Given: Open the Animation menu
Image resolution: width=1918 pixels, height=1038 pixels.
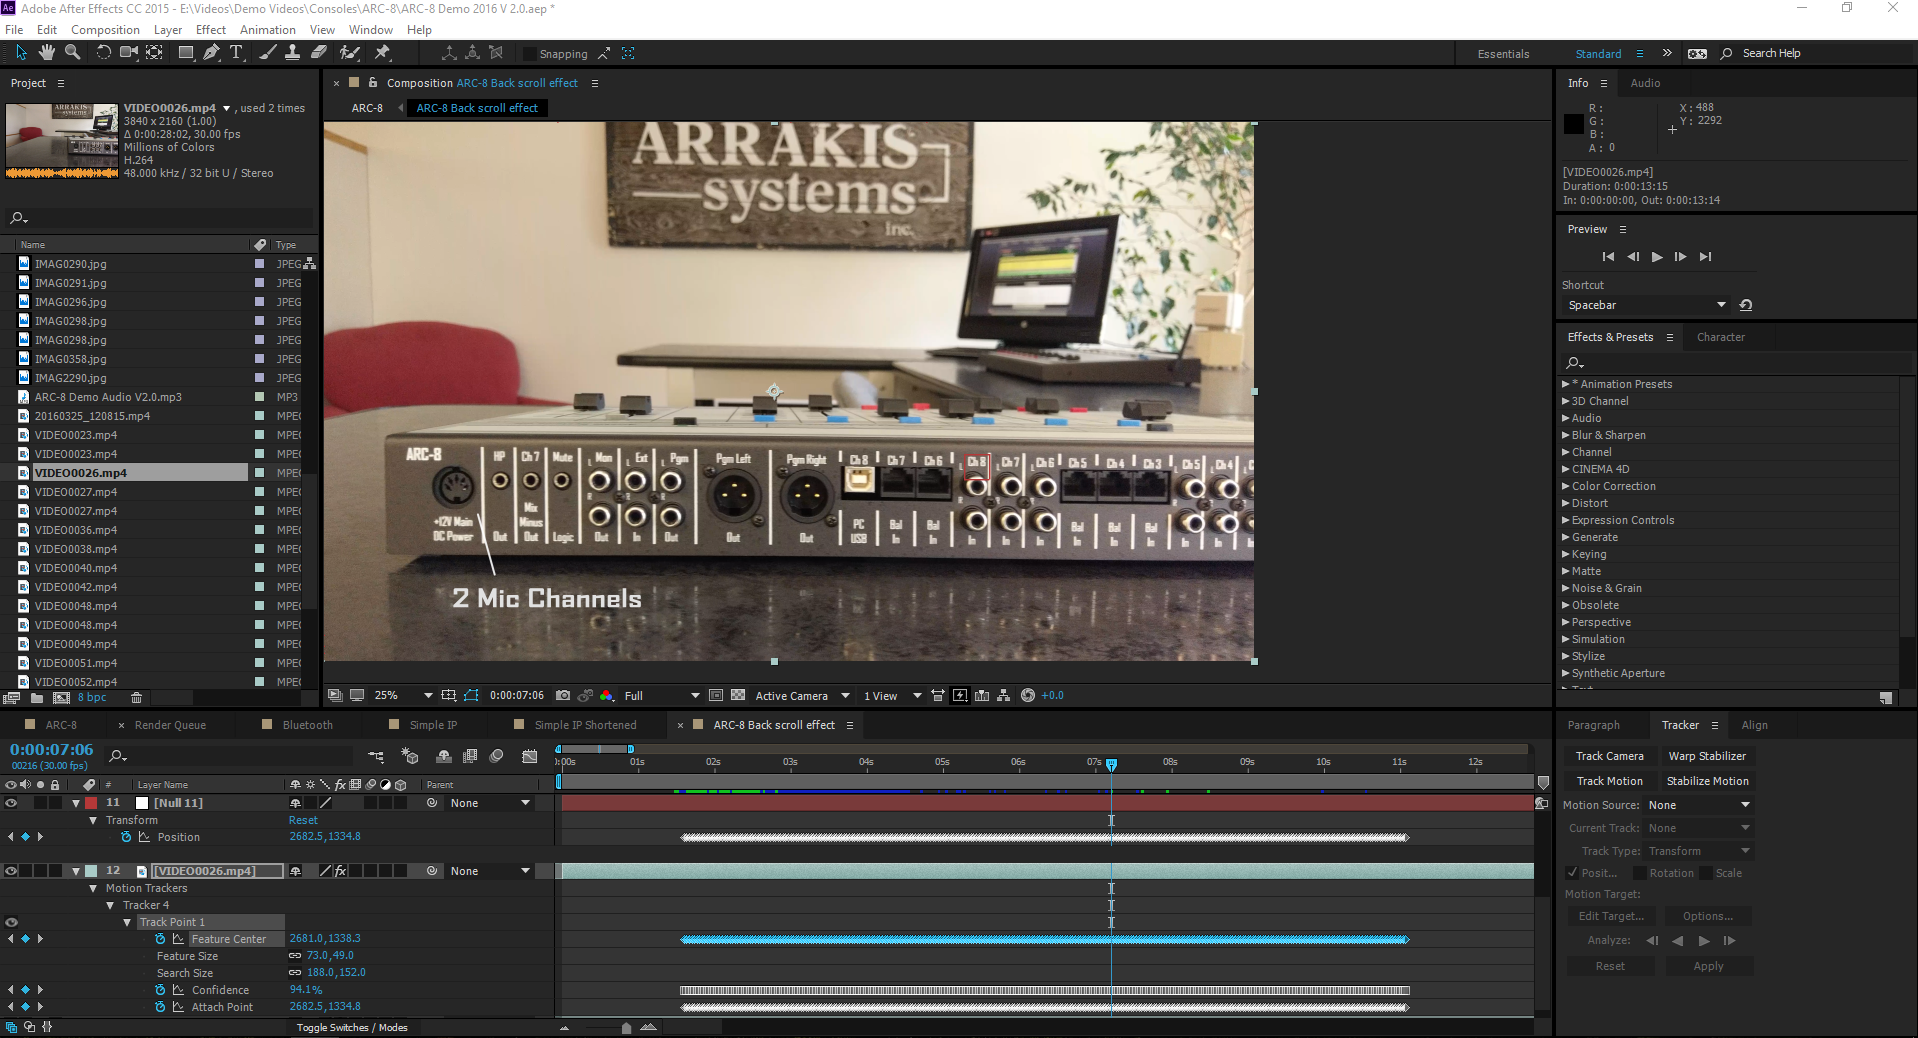Looking at the screenshot, I should click(268, 30).
